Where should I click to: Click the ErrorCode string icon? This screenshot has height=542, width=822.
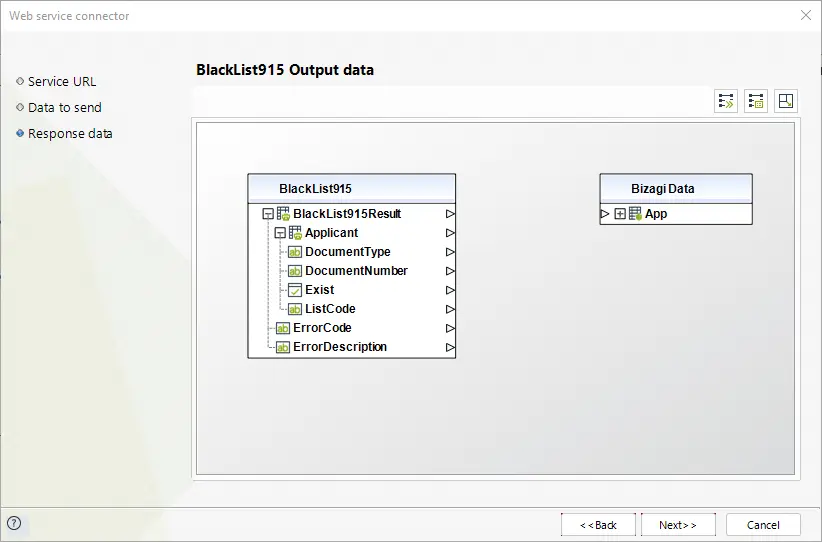point(283,328)
